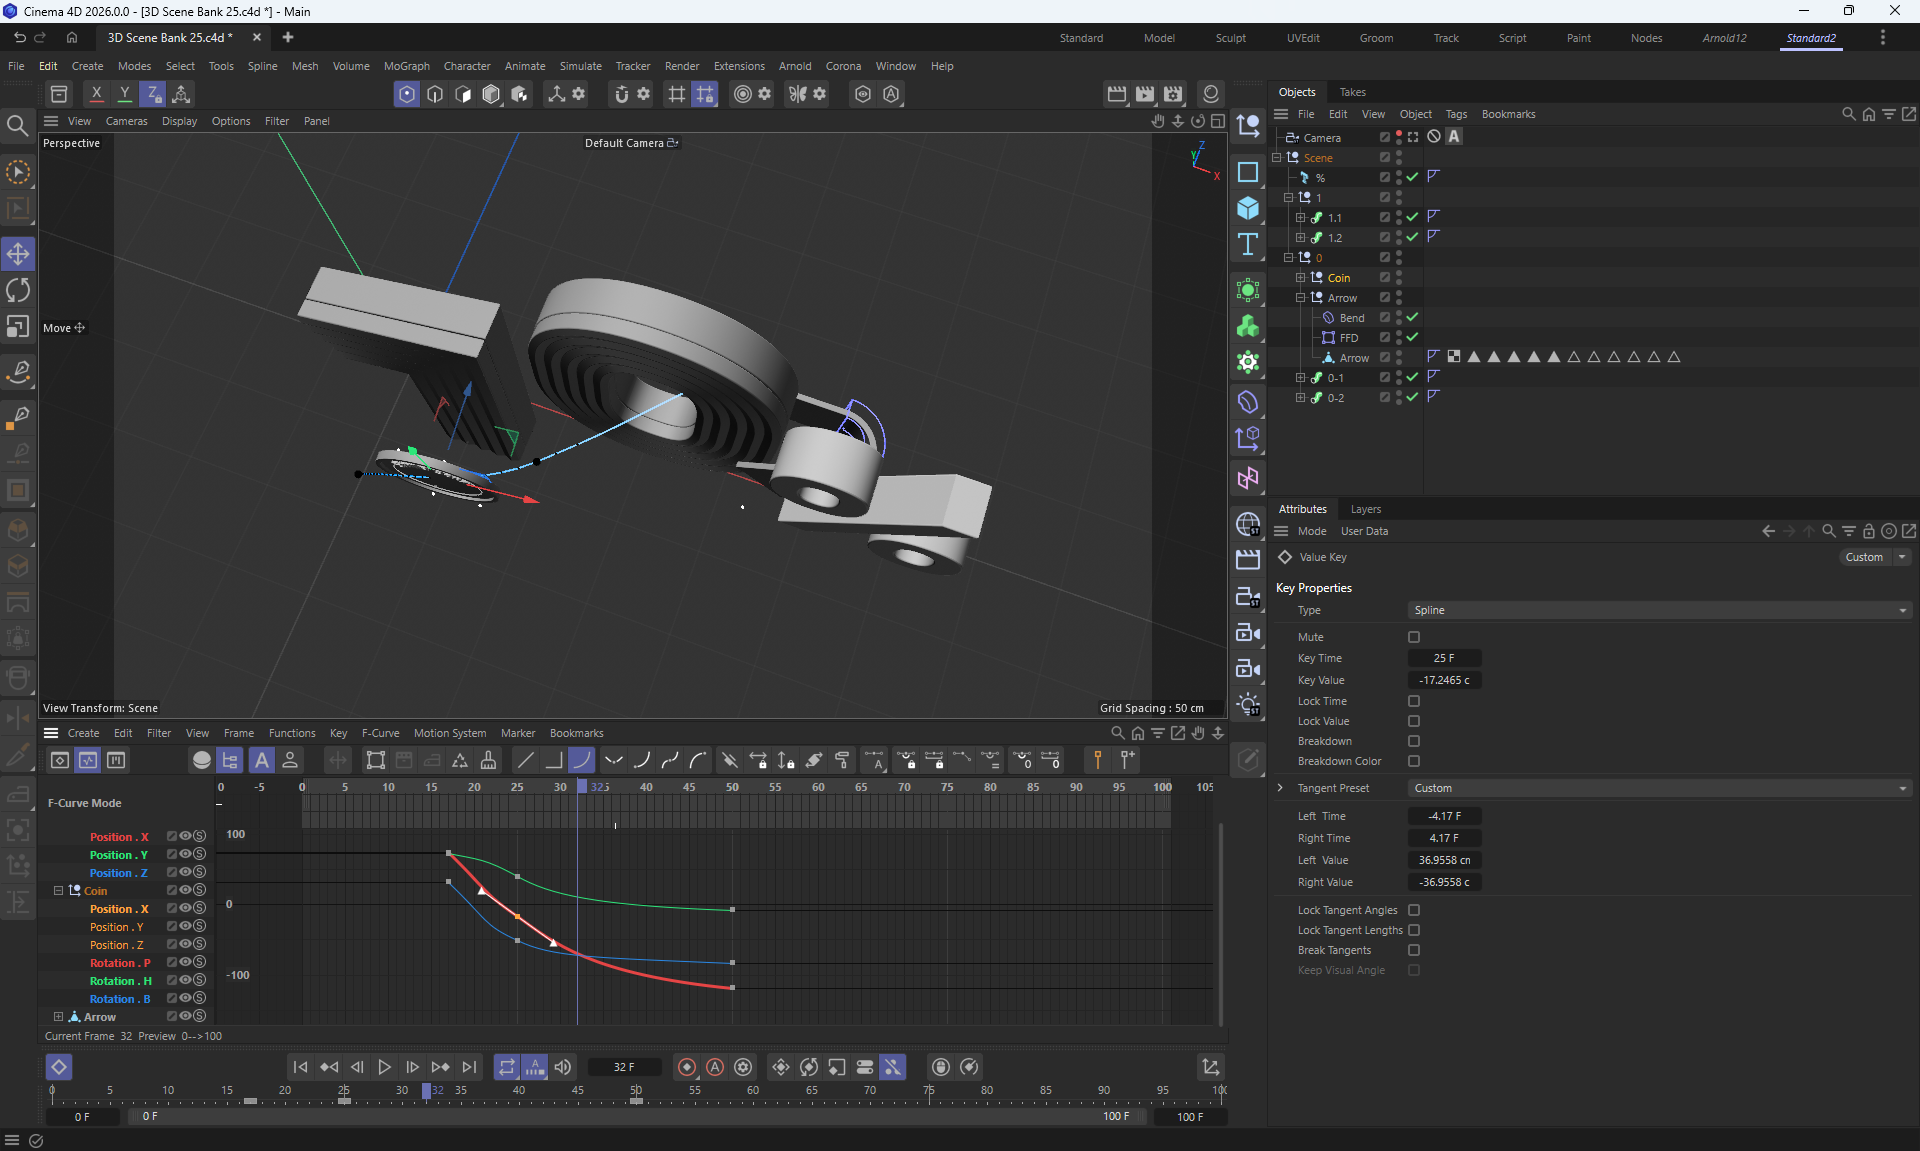Screen dimensions: 1920x1151
Task: Toggle the Autokeying button
Action: click(x=715, y=1067)
